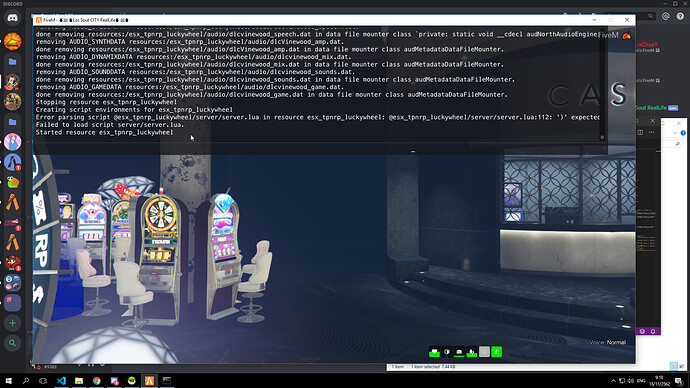Open Visual Studio Code from taskbar
Viewport: 690px width, 388px height.
(61, 381)
